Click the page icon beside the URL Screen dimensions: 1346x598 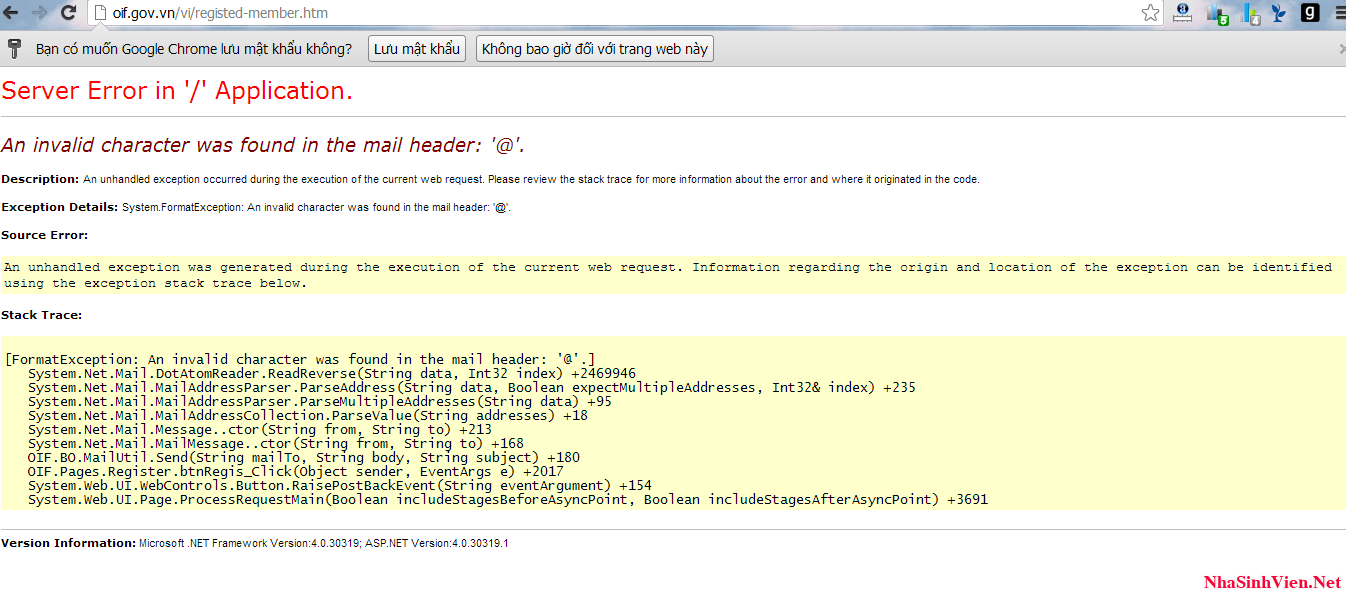pyautogui.click(x=100, y=13)
